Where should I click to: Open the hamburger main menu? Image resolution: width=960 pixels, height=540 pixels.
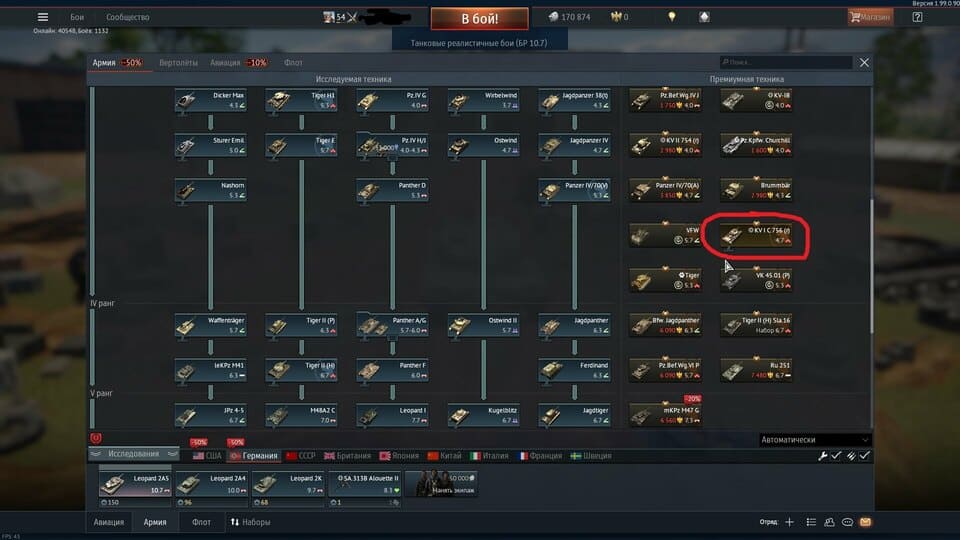pos(42,17)
